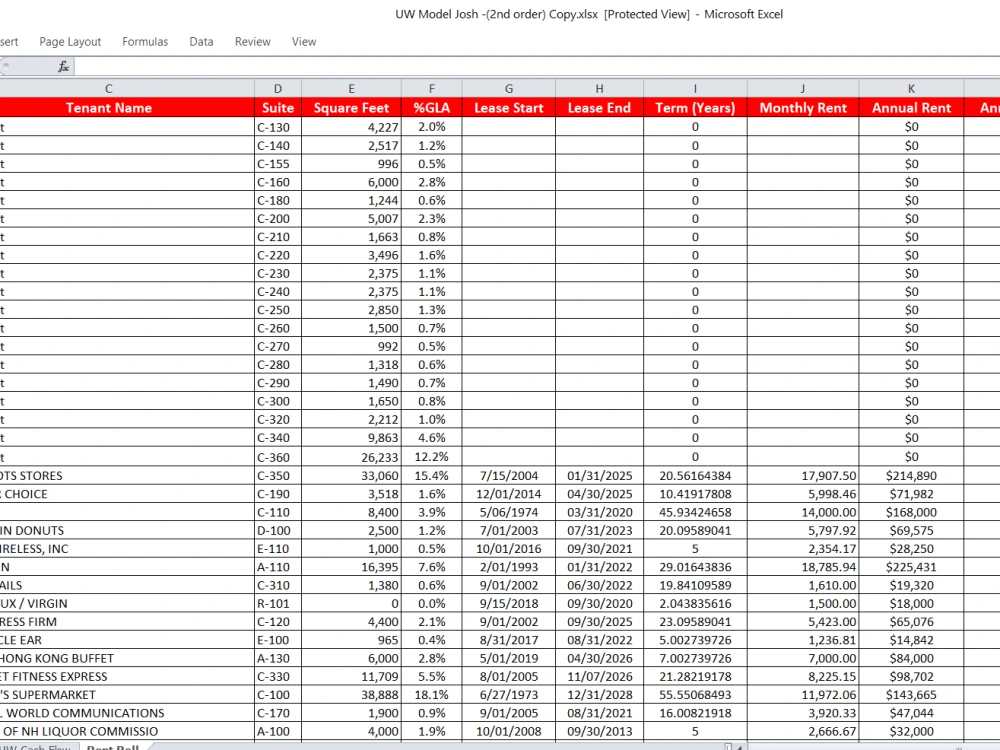Select annual rent cell $214,890
Viewport: 1000px width, 750px height.
911,476
